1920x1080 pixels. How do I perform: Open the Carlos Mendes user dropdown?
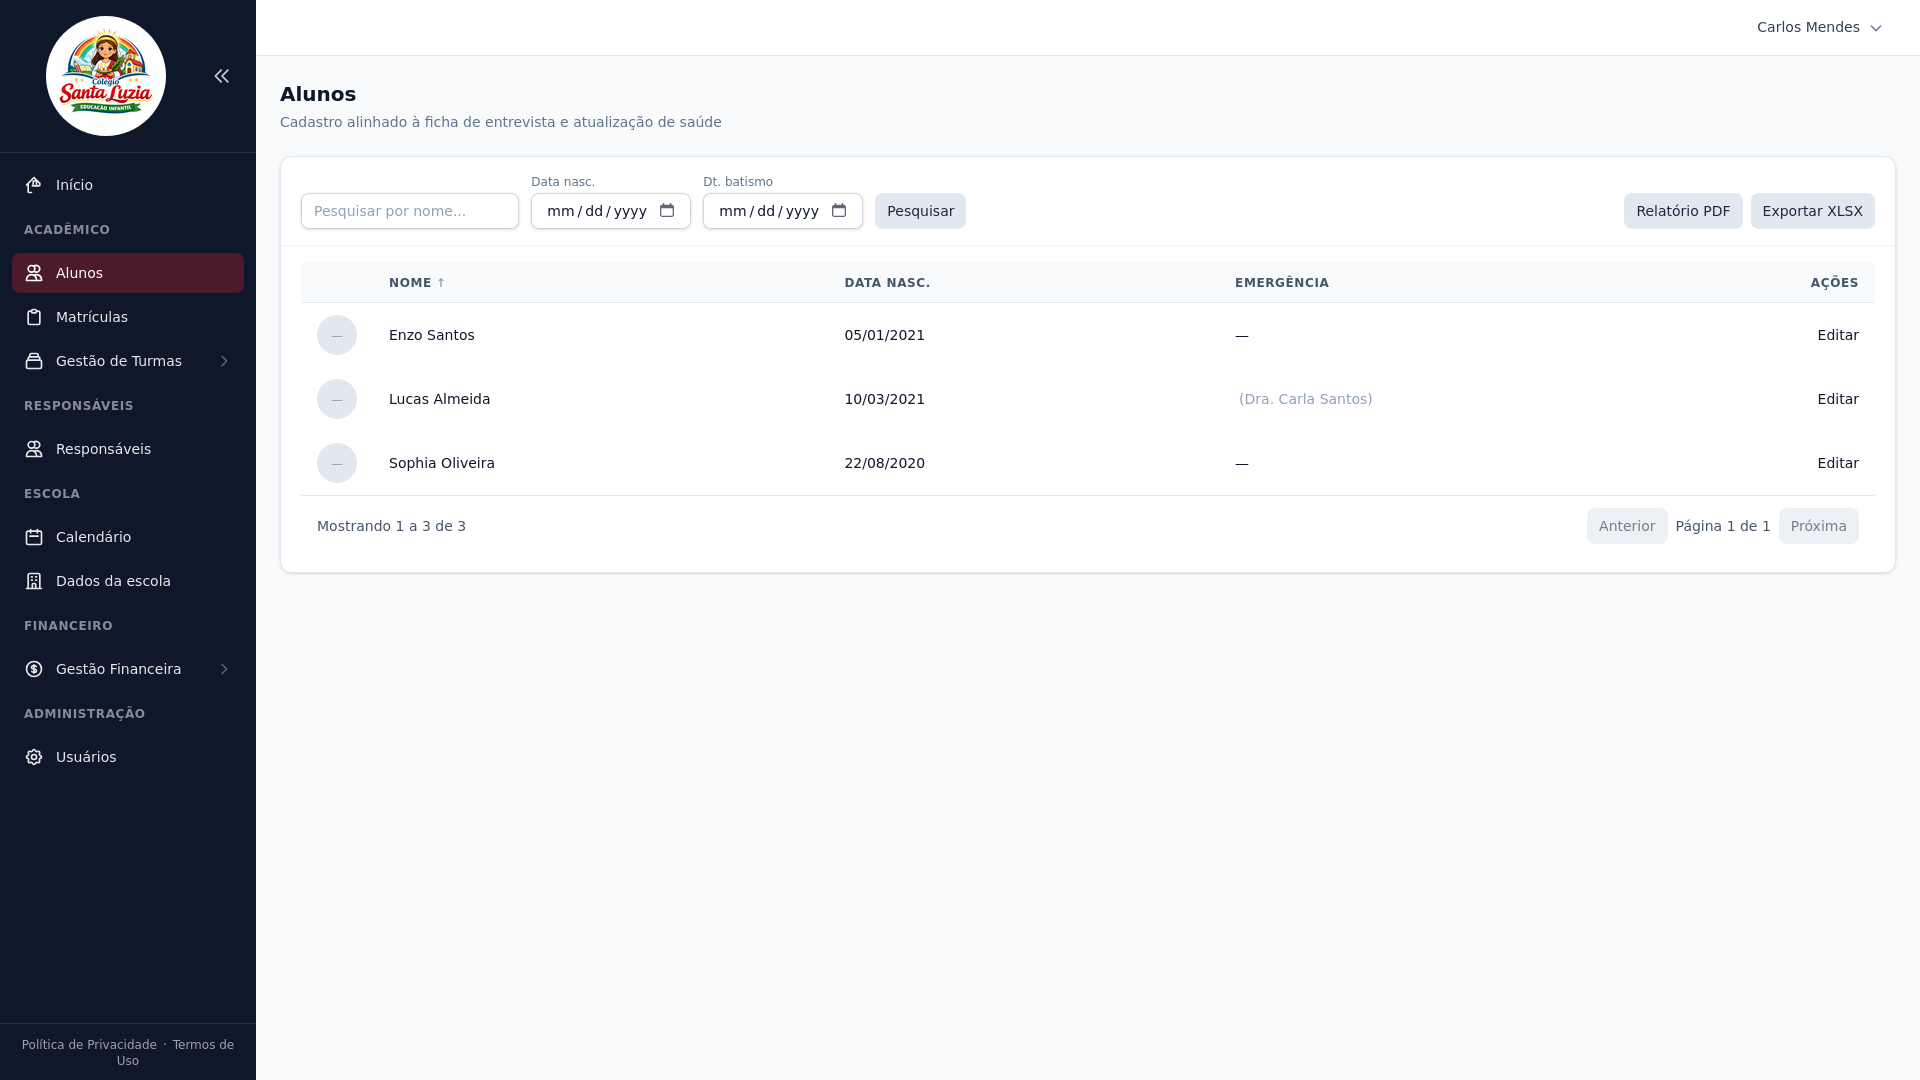tap(1818, 27)
